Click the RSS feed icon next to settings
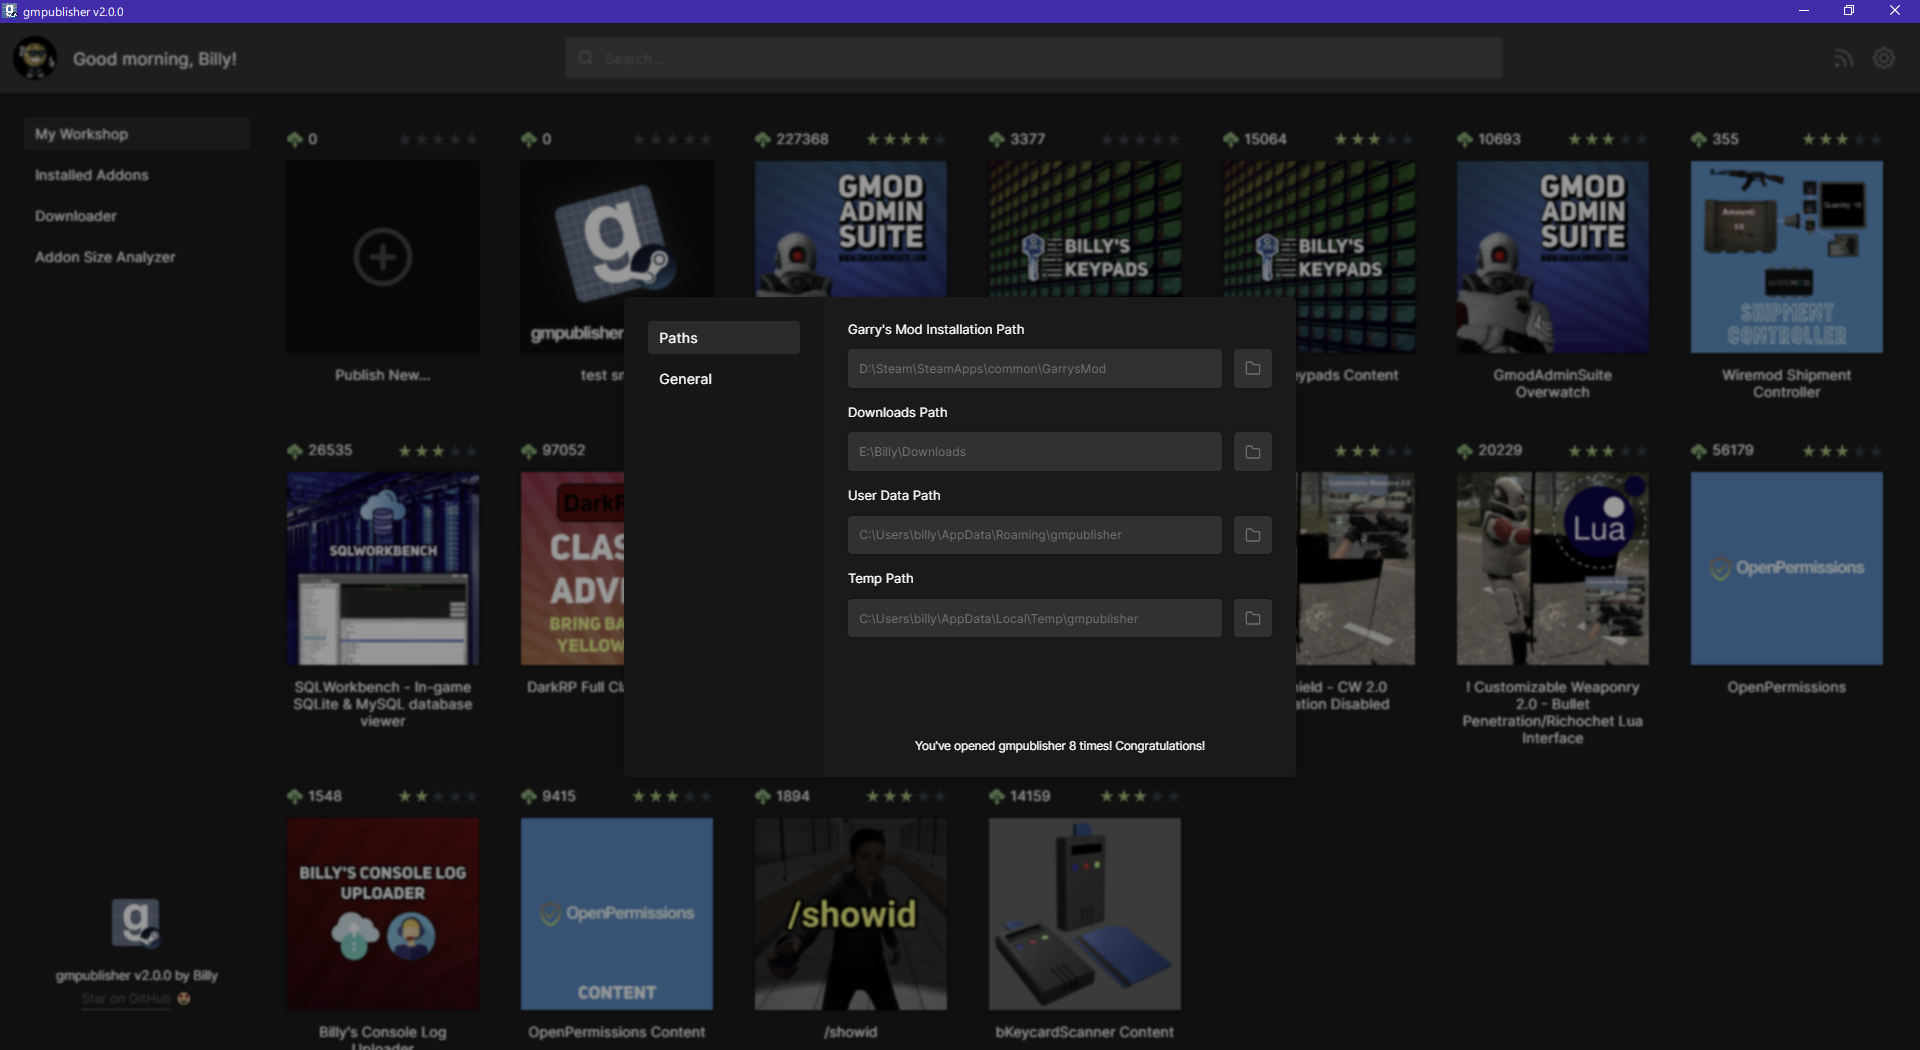This screenshot has width=1920, height=1050. click(x=1845, y=57)
